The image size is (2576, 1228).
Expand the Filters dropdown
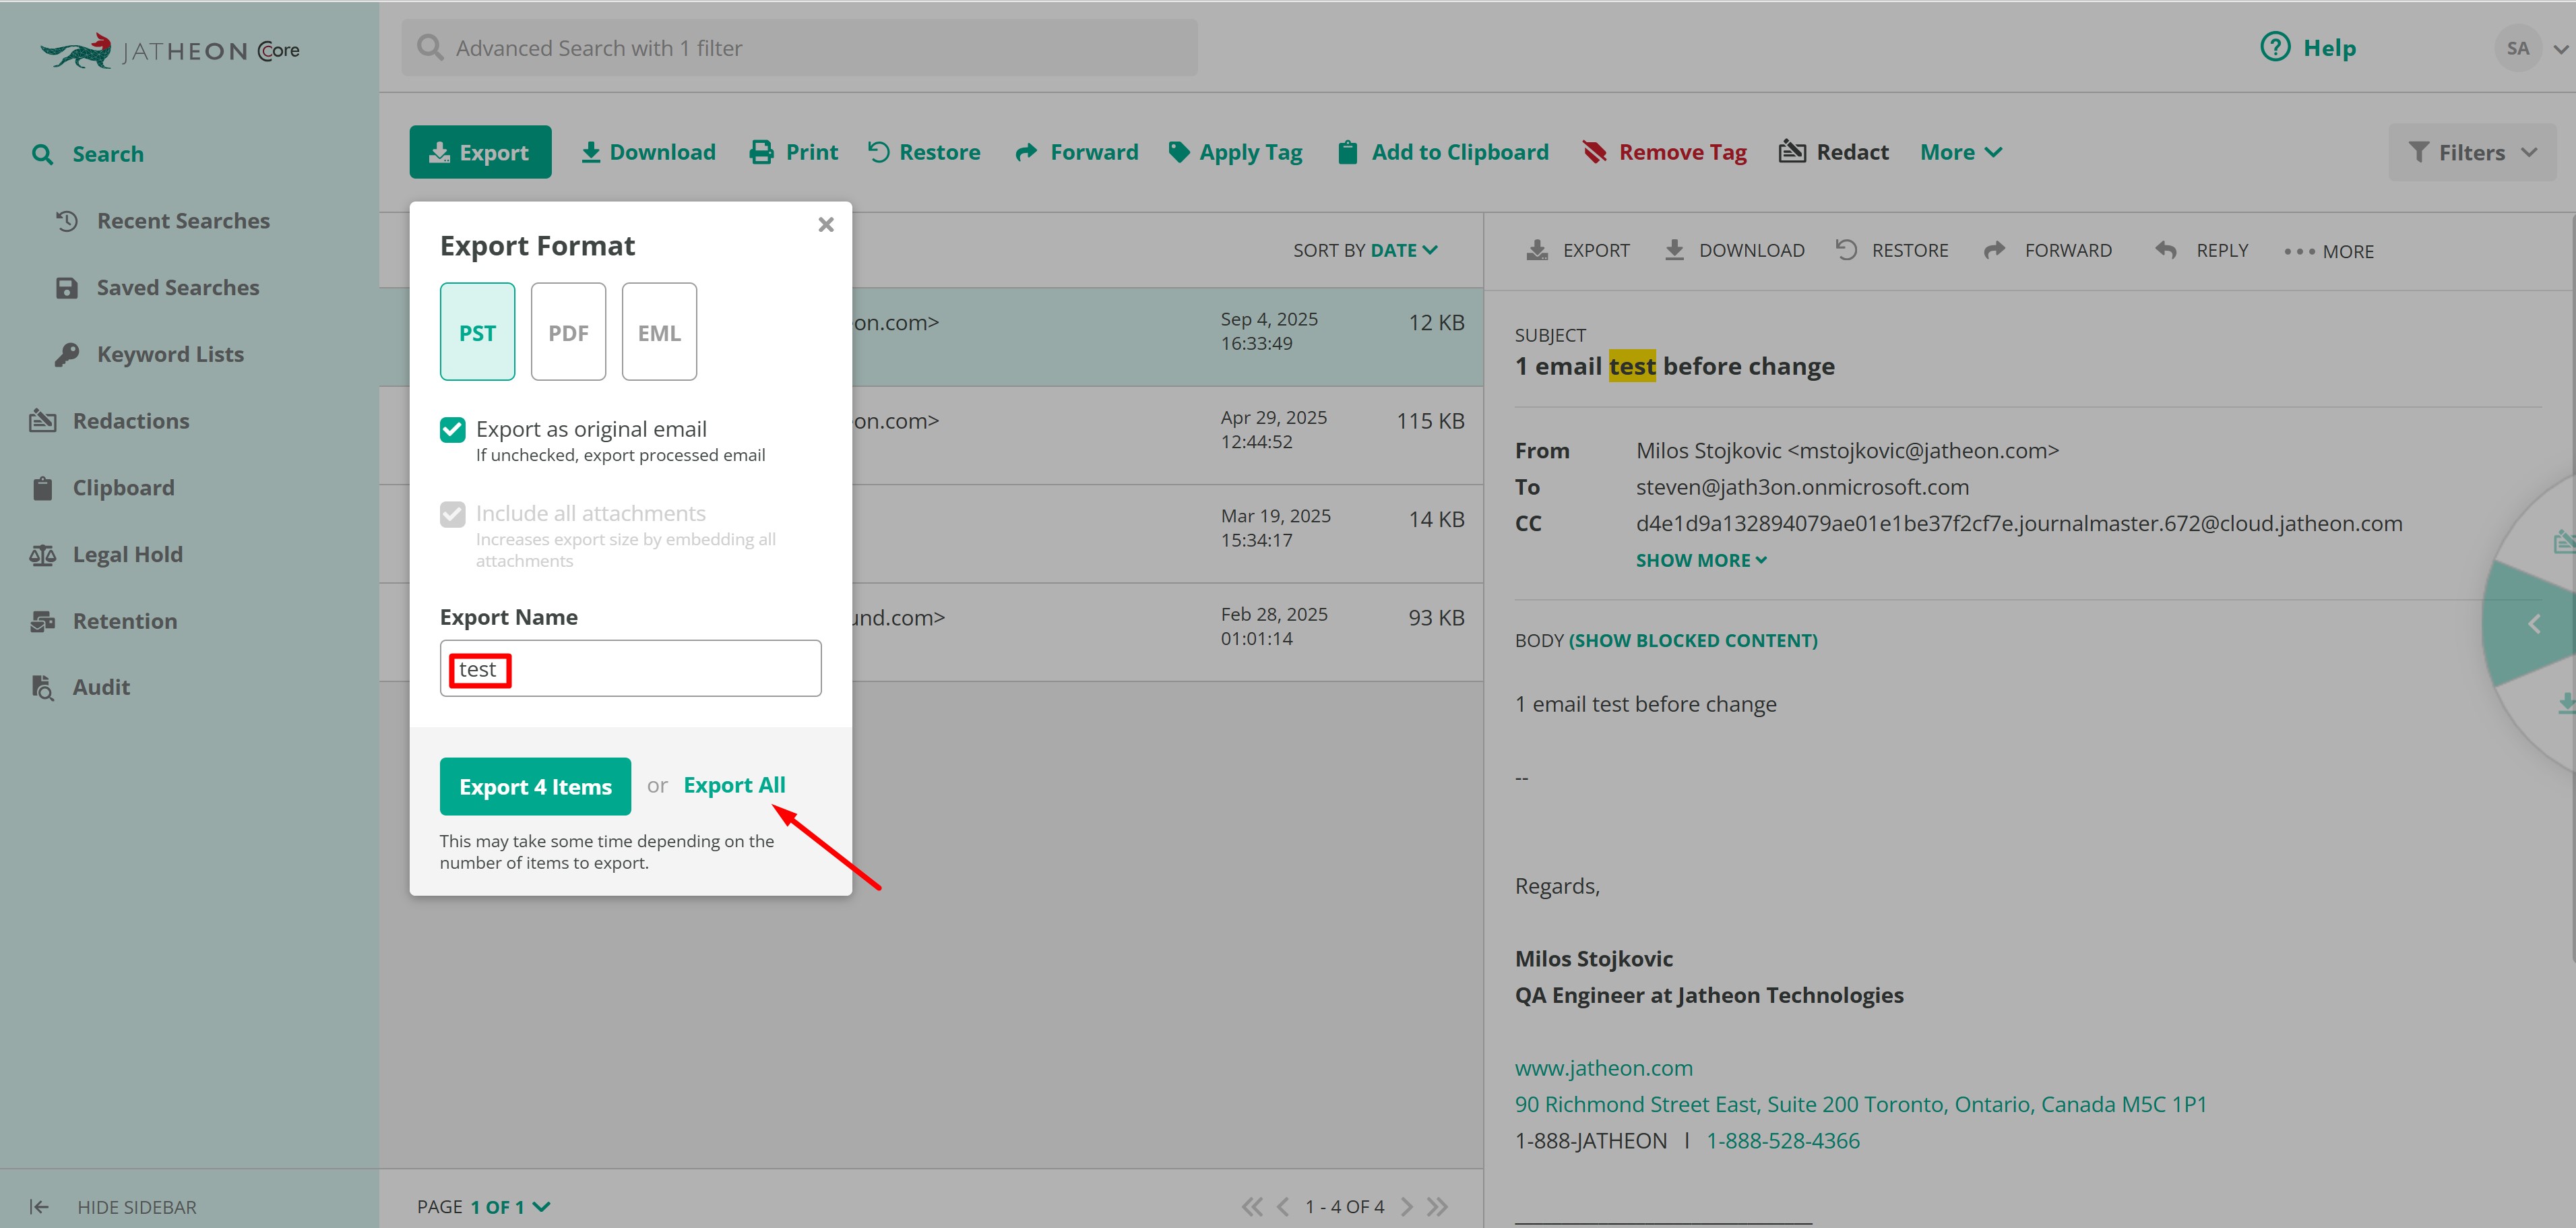2472,152
